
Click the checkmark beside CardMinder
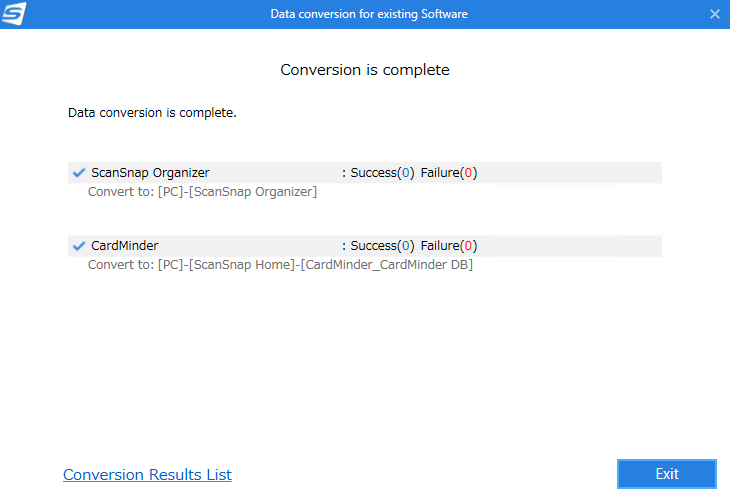78,245
